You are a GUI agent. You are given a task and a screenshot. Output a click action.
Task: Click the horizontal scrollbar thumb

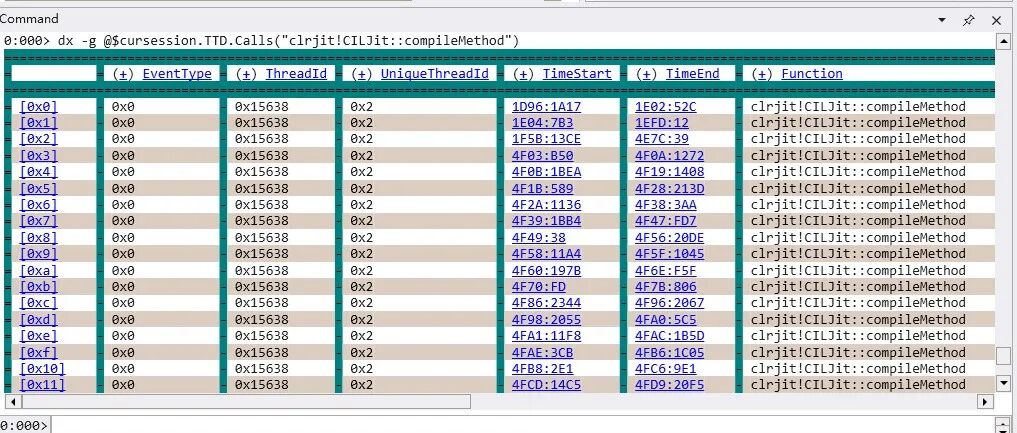244,401
